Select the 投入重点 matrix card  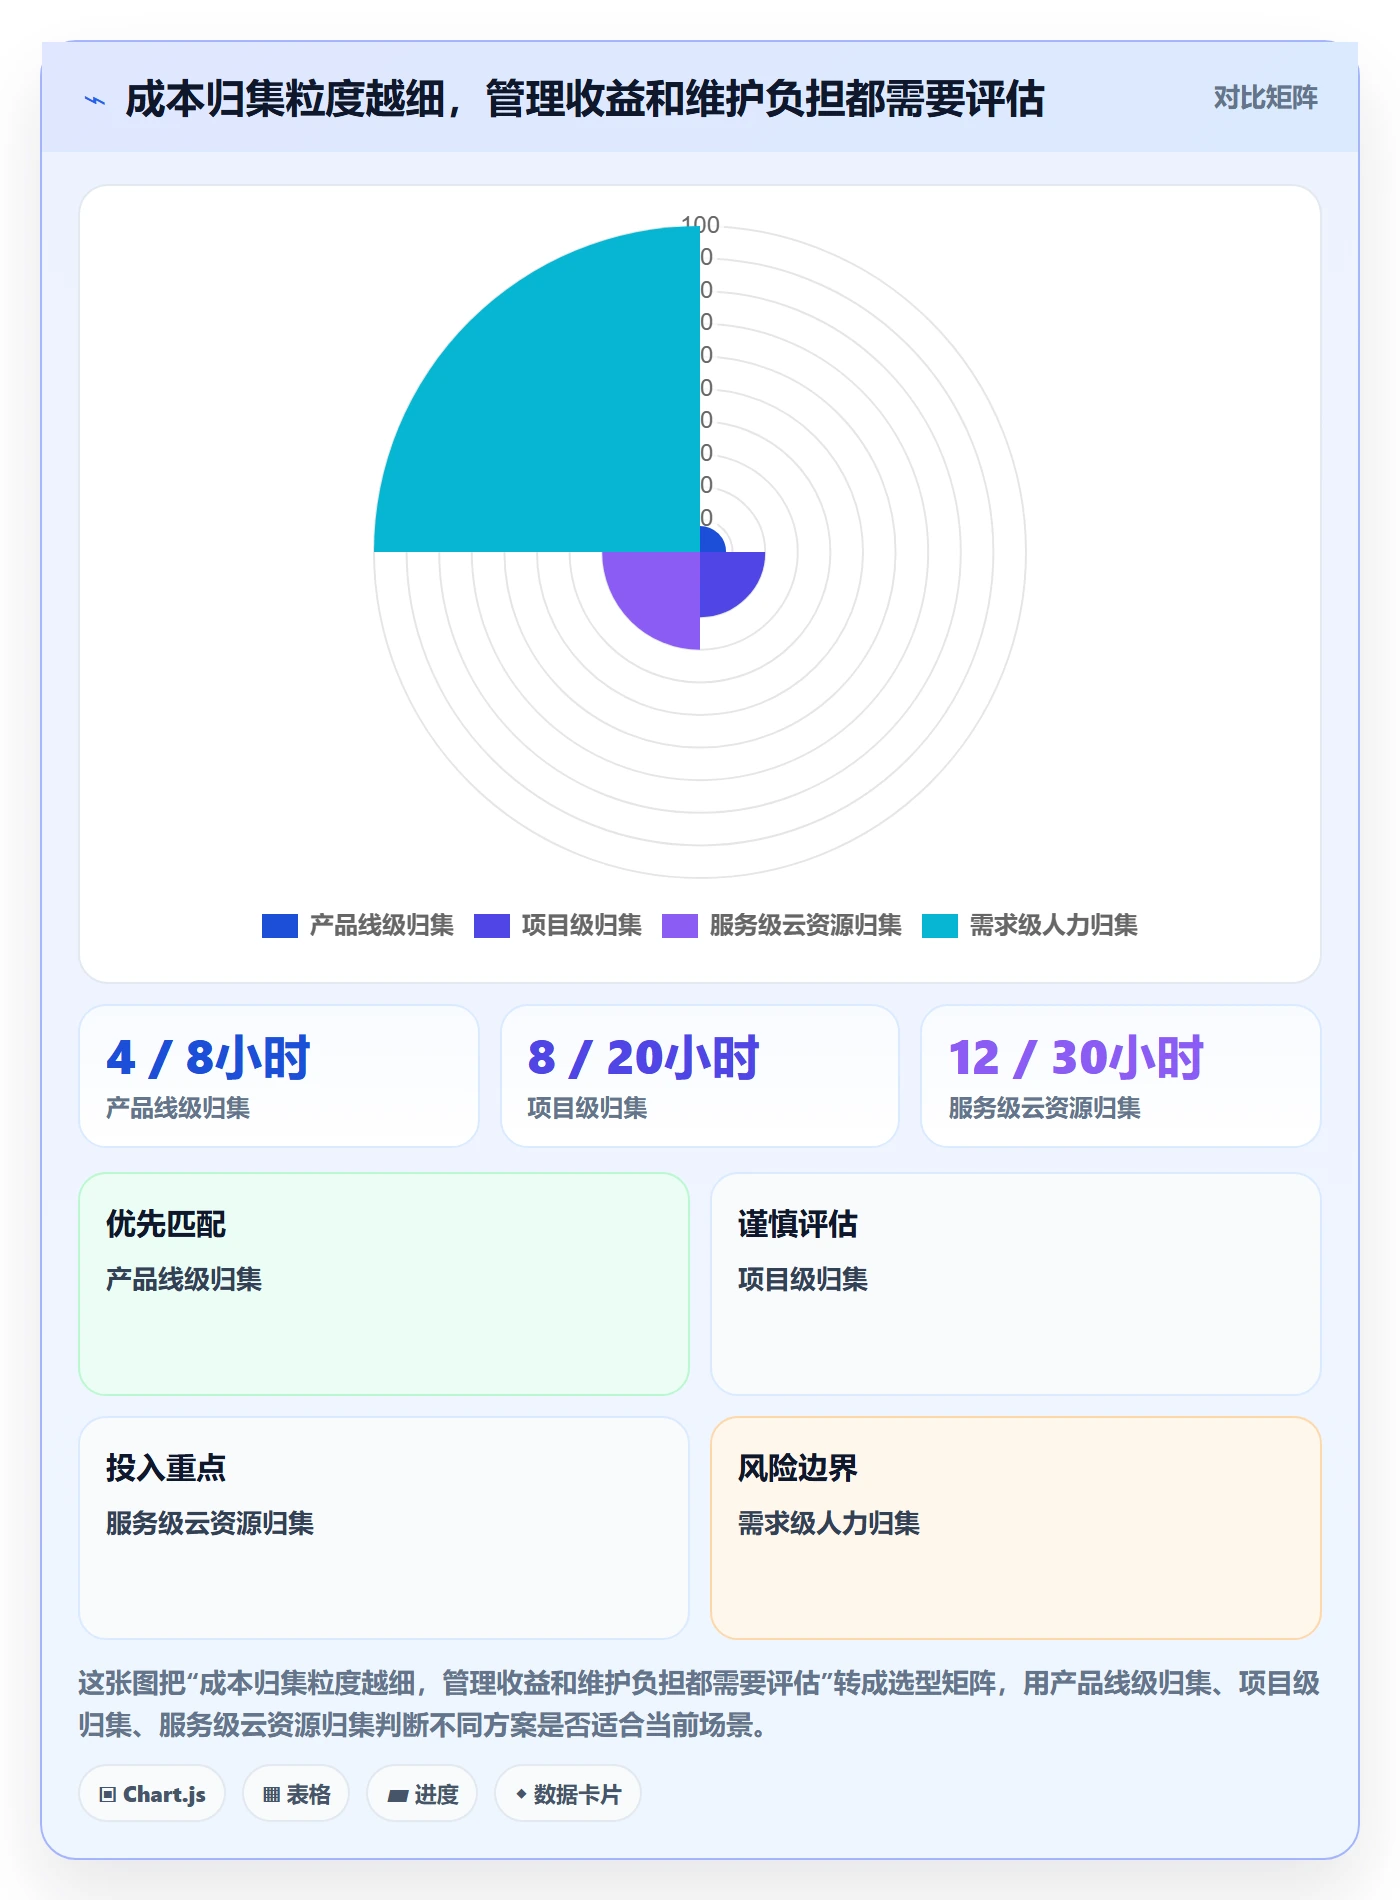[x=384, y=1528]
